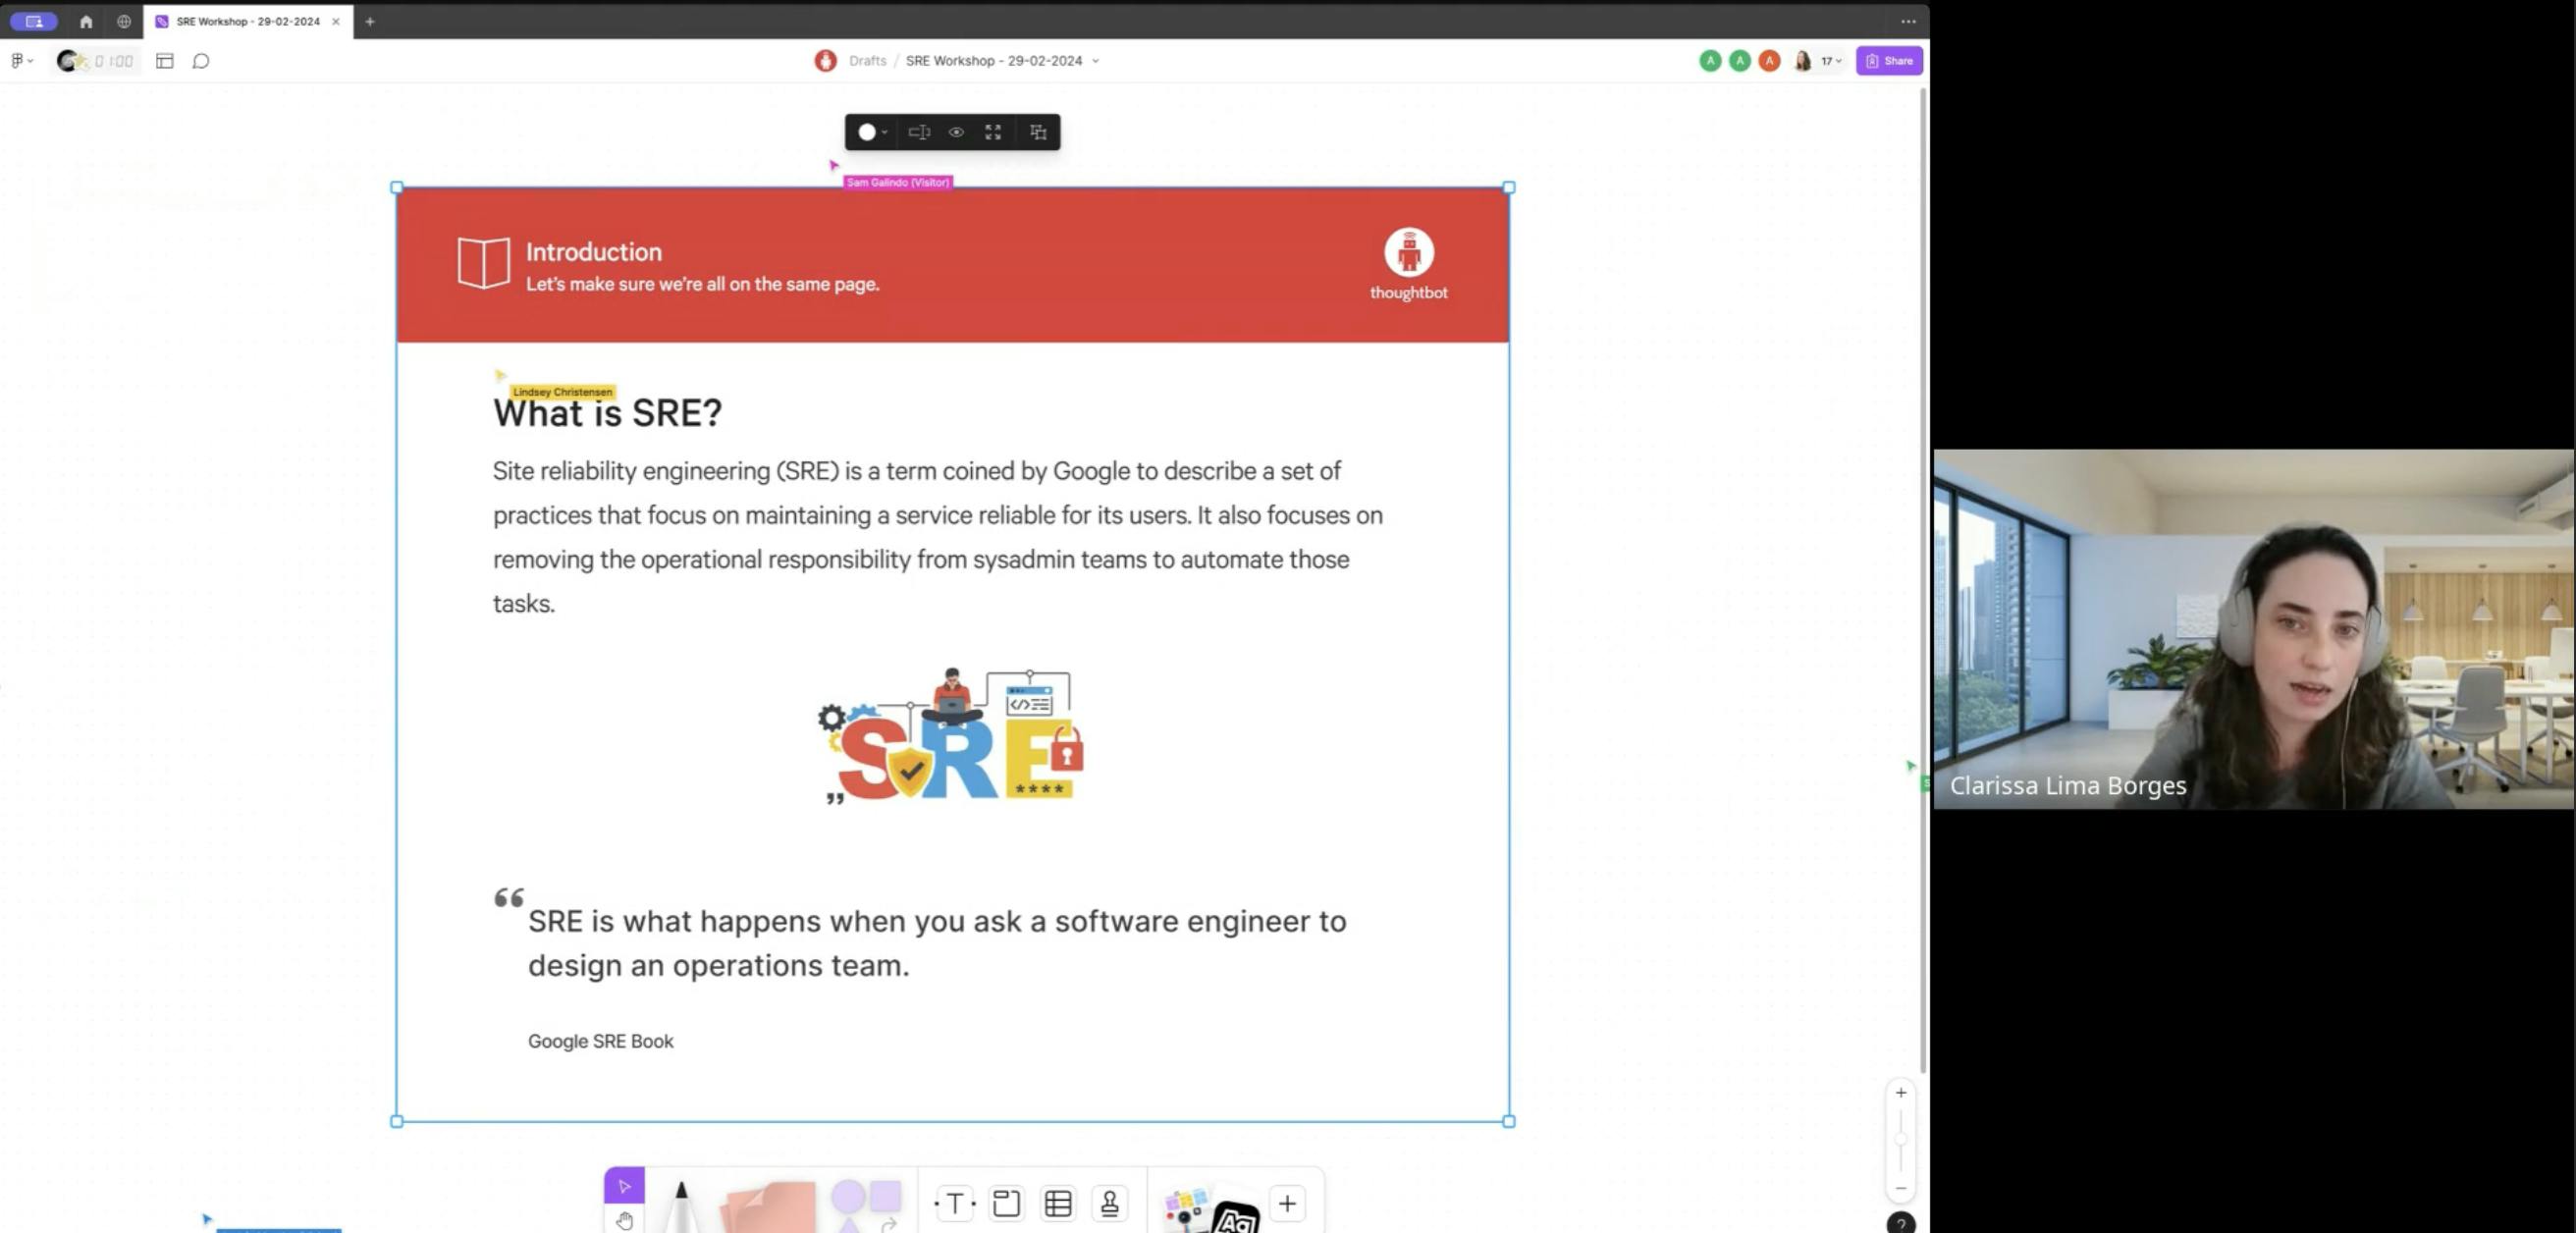The height and width of the screenshot is (1233, 2576).
Task: Select the sticky note tool
Action: (768, 1208)
